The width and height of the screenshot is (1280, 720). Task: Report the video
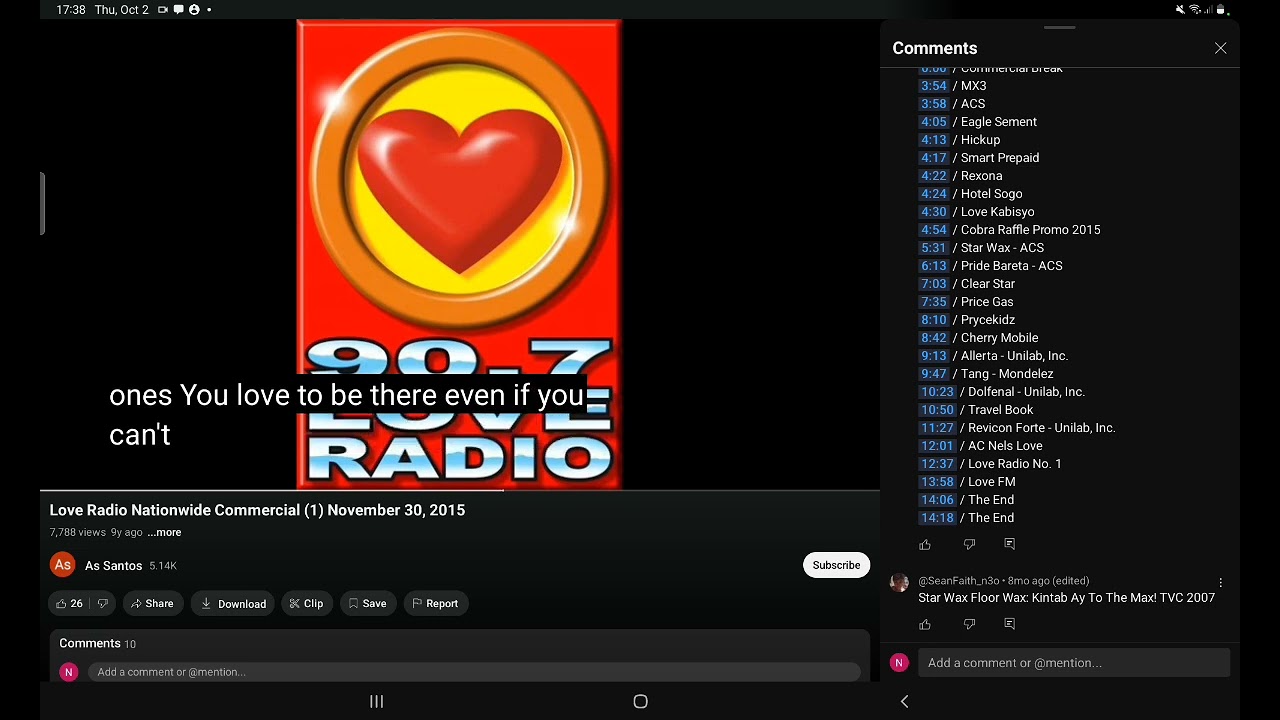click(435, 603)
